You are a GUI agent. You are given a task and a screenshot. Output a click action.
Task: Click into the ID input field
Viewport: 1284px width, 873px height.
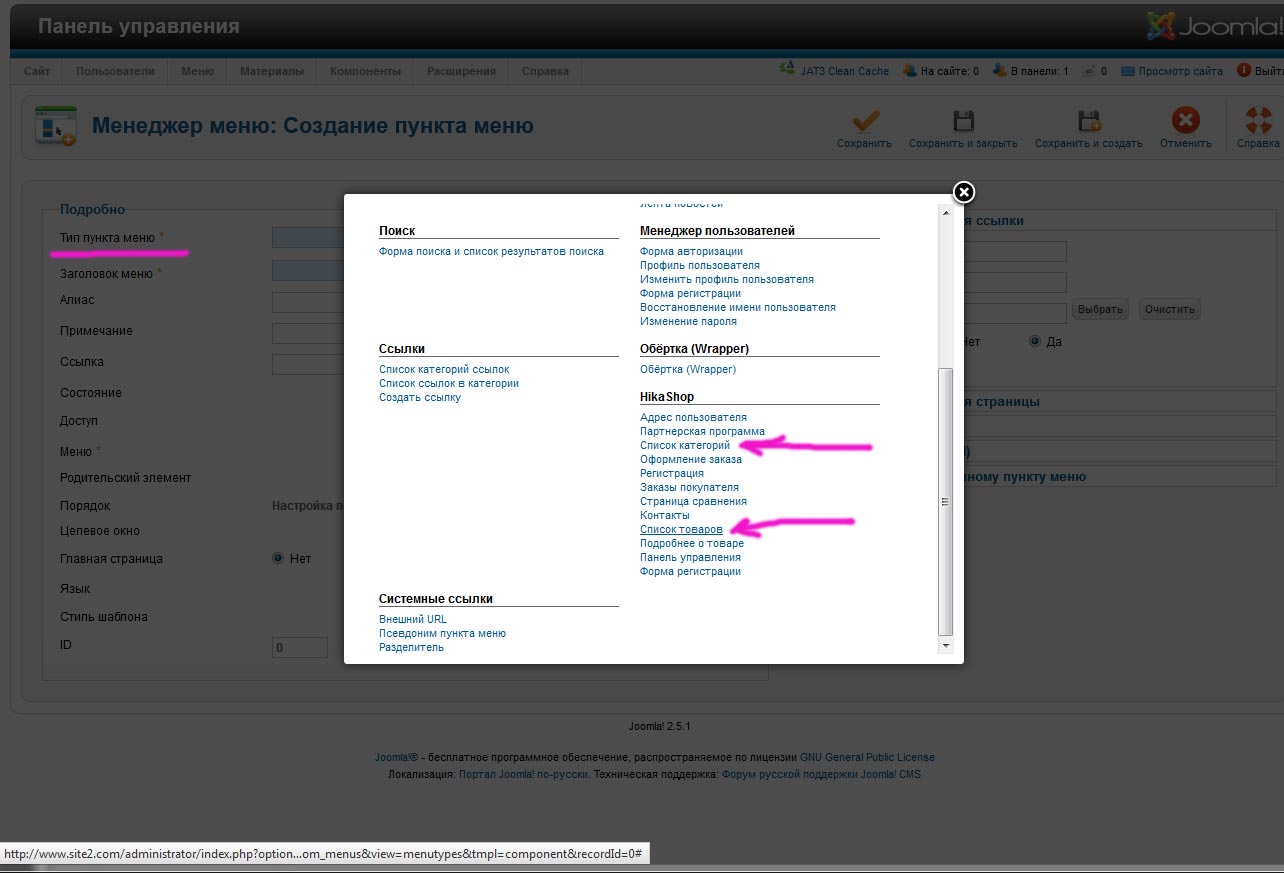point(300,647)
